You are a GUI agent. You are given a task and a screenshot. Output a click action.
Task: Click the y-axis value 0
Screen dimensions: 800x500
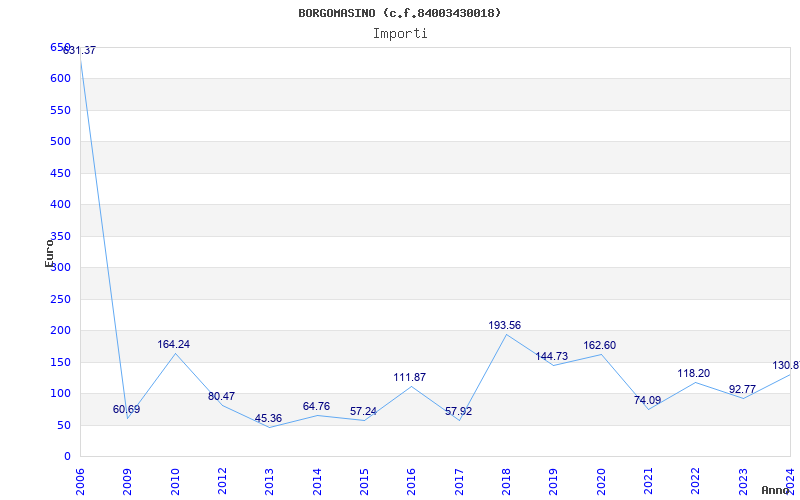(67, 457)
